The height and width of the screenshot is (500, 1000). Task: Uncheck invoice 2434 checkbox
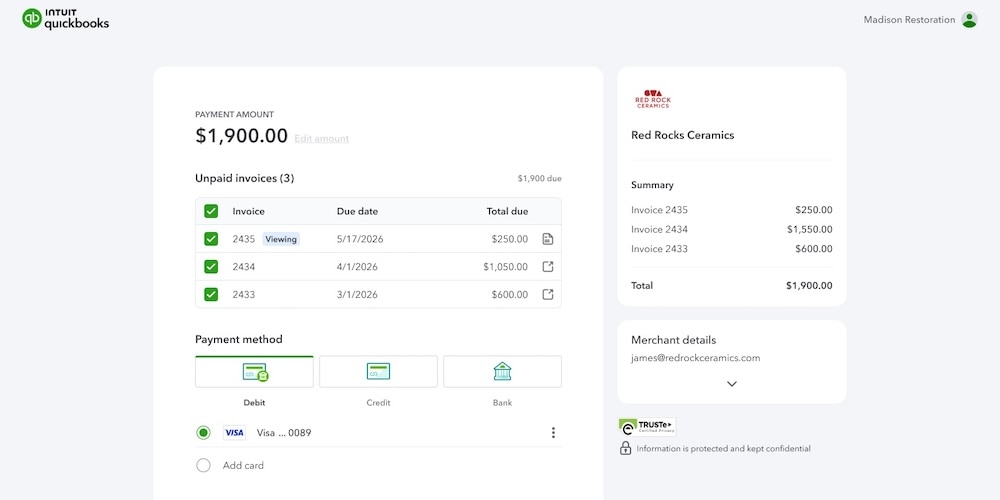click(211, 267)
